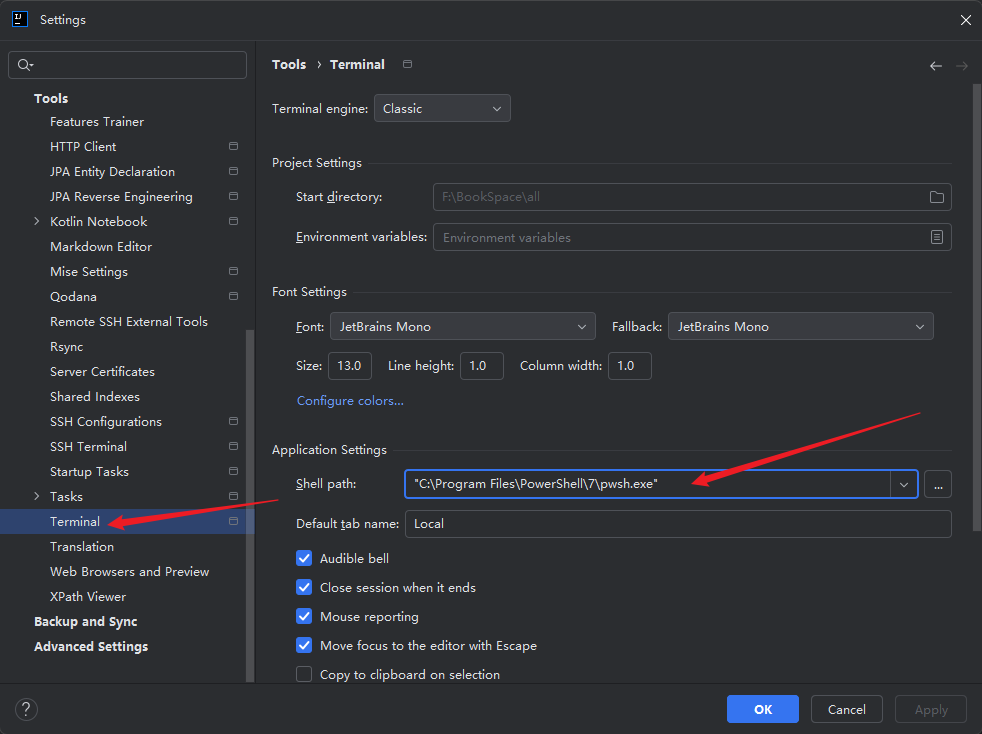Open the Terminal engine dropdown
The width and height of the screenshot is (982, 734).
442,108
